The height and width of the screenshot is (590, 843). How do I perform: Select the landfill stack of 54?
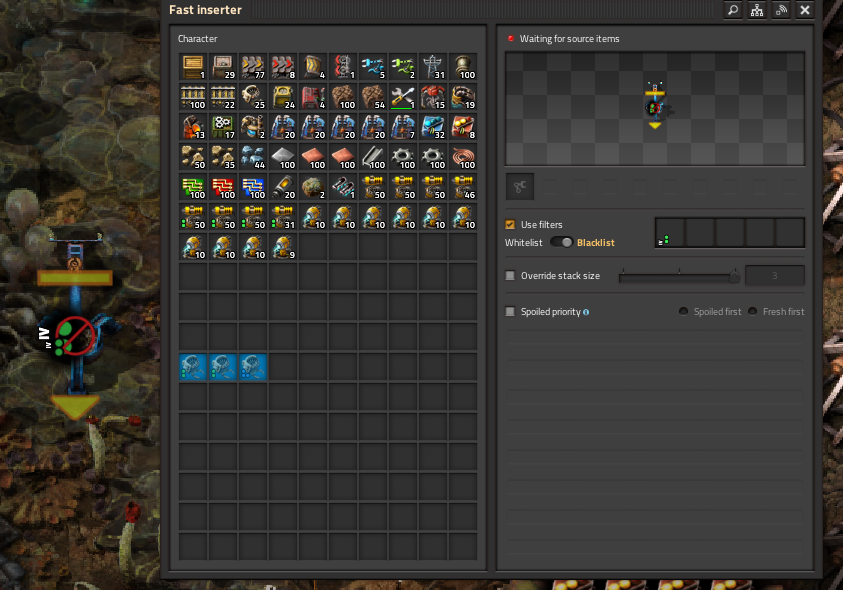[374, 97]
